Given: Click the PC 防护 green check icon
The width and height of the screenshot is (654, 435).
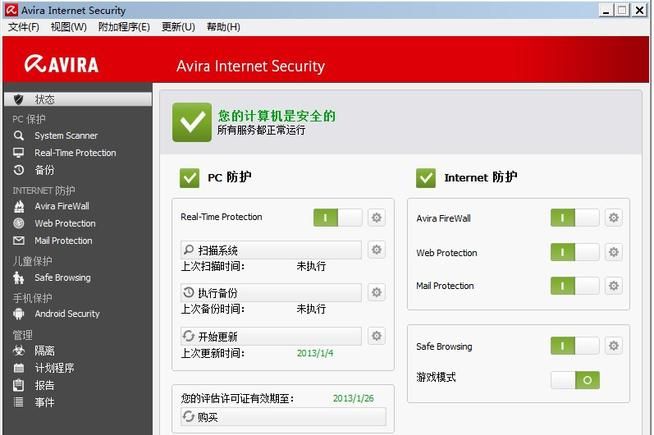Looking at the screenshot, I should click(x=189, y=178).
